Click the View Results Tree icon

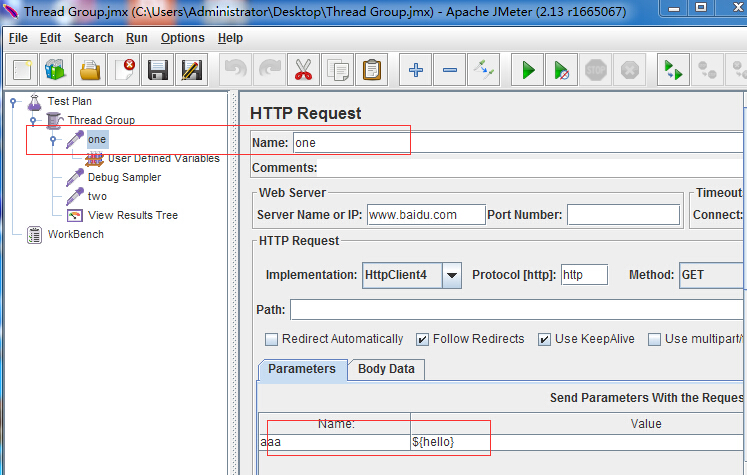point(75,215)
